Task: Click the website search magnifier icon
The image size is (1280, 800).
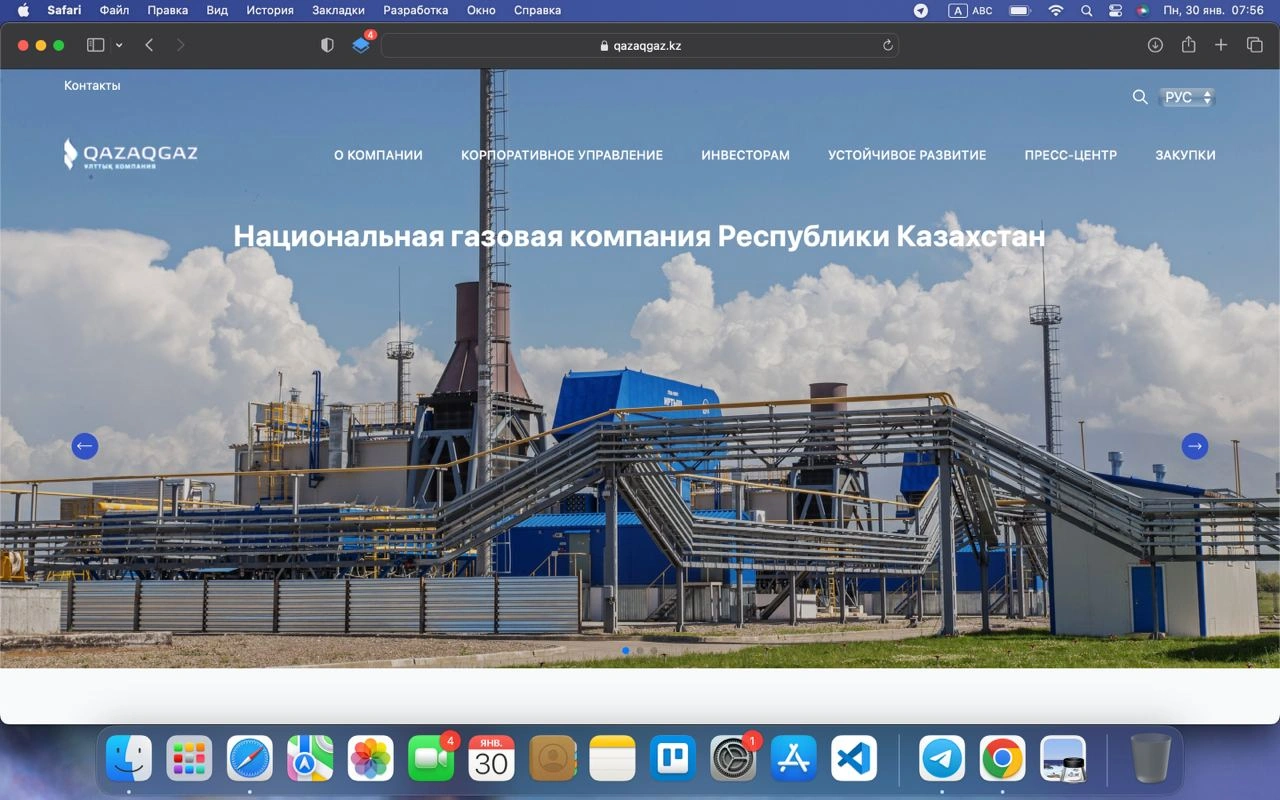Action: click(1140, 97)
